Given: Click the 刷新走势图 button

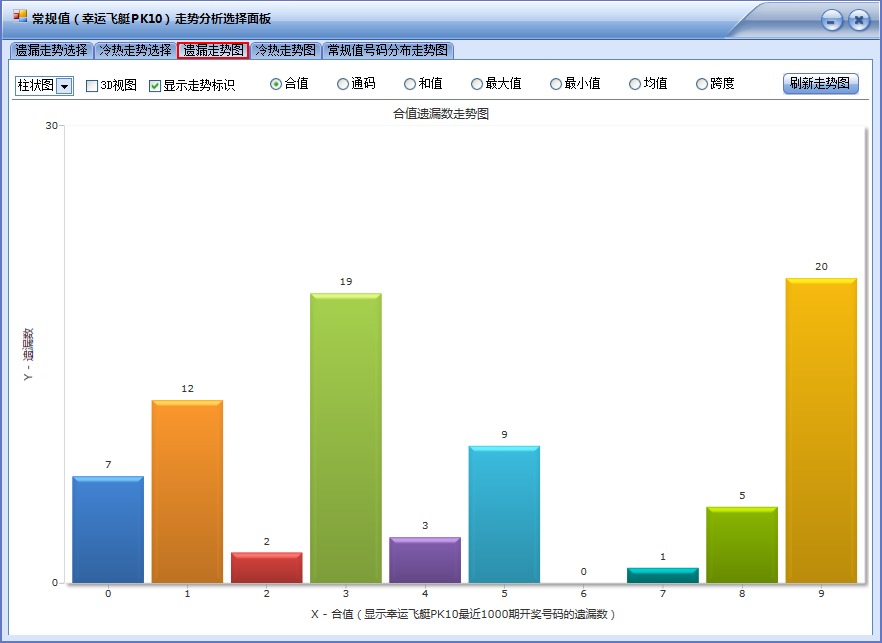Looking at the screenshot, I should 820,84.
